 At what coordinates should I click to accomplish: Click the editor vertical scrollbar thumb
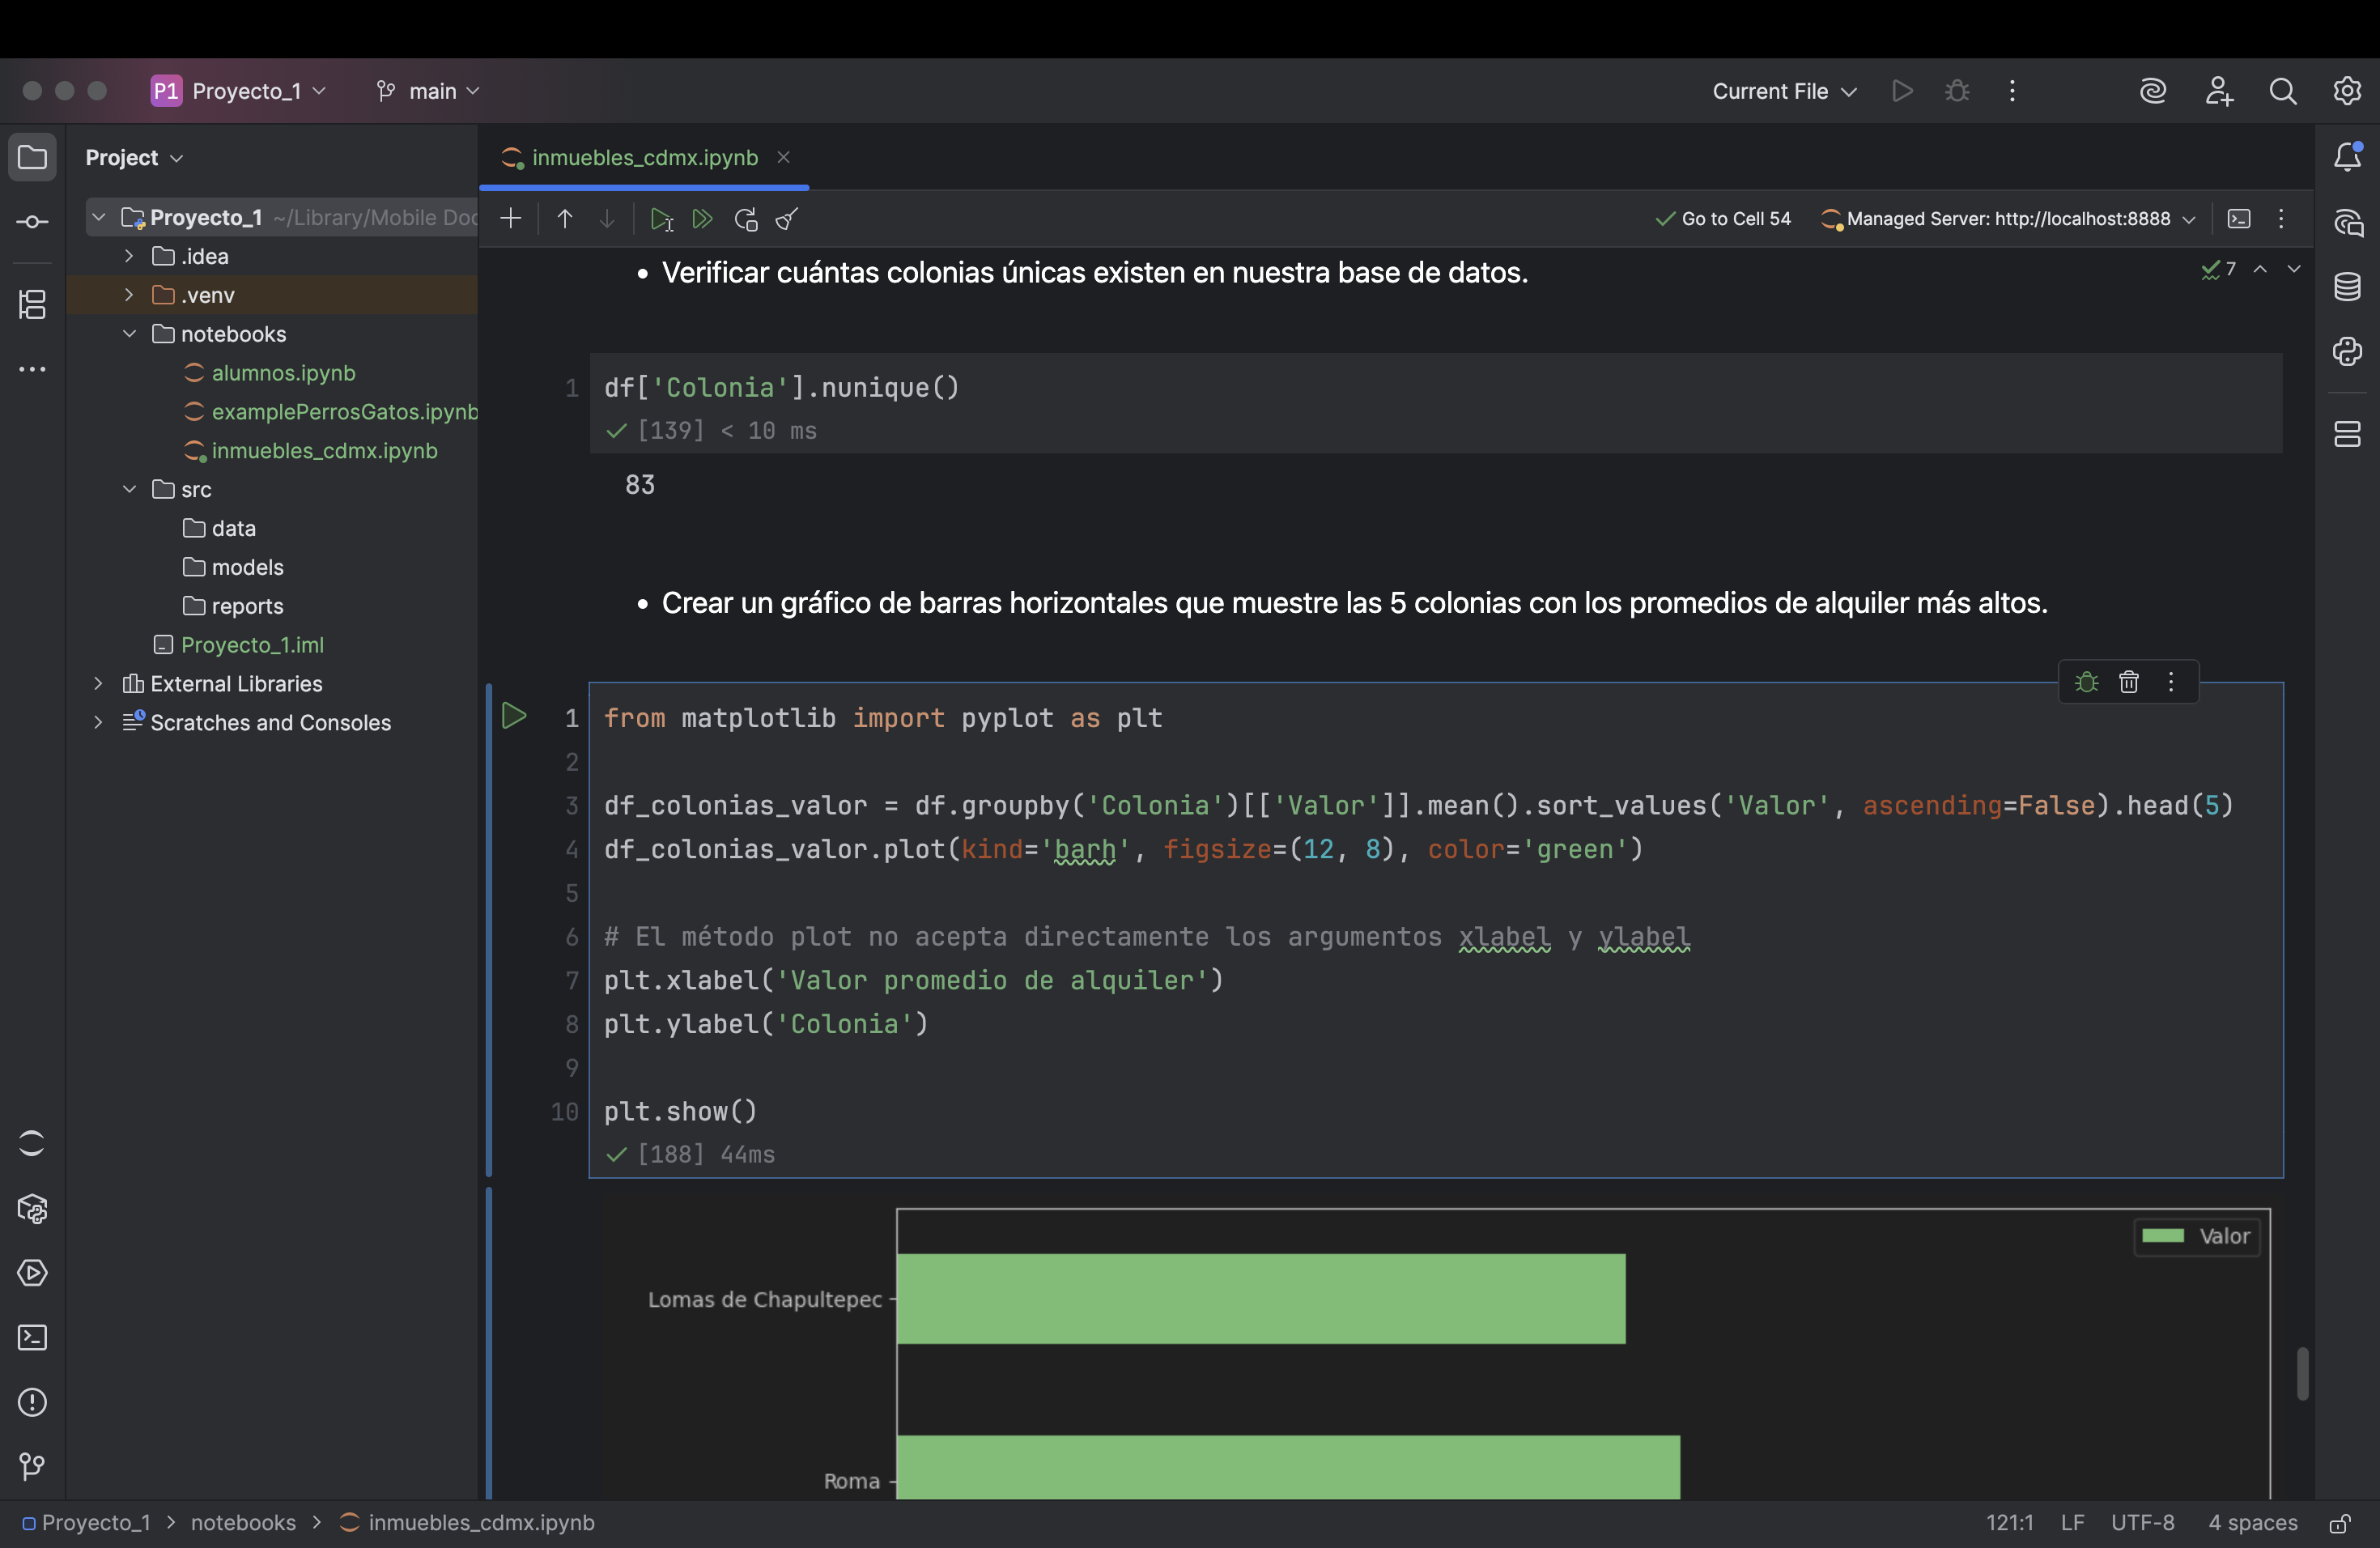[2302, 1373]
